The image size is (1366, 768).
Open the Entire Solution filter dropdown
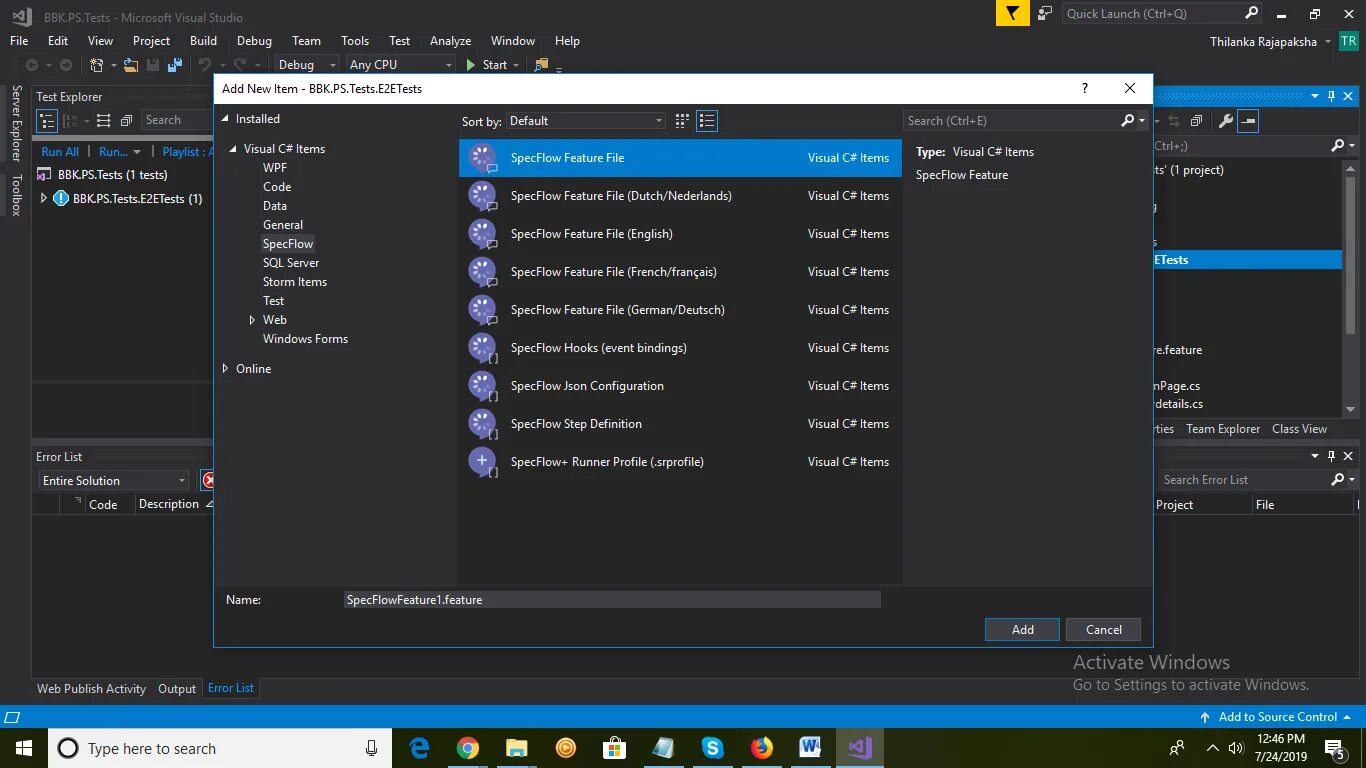[x=113, y=481]
